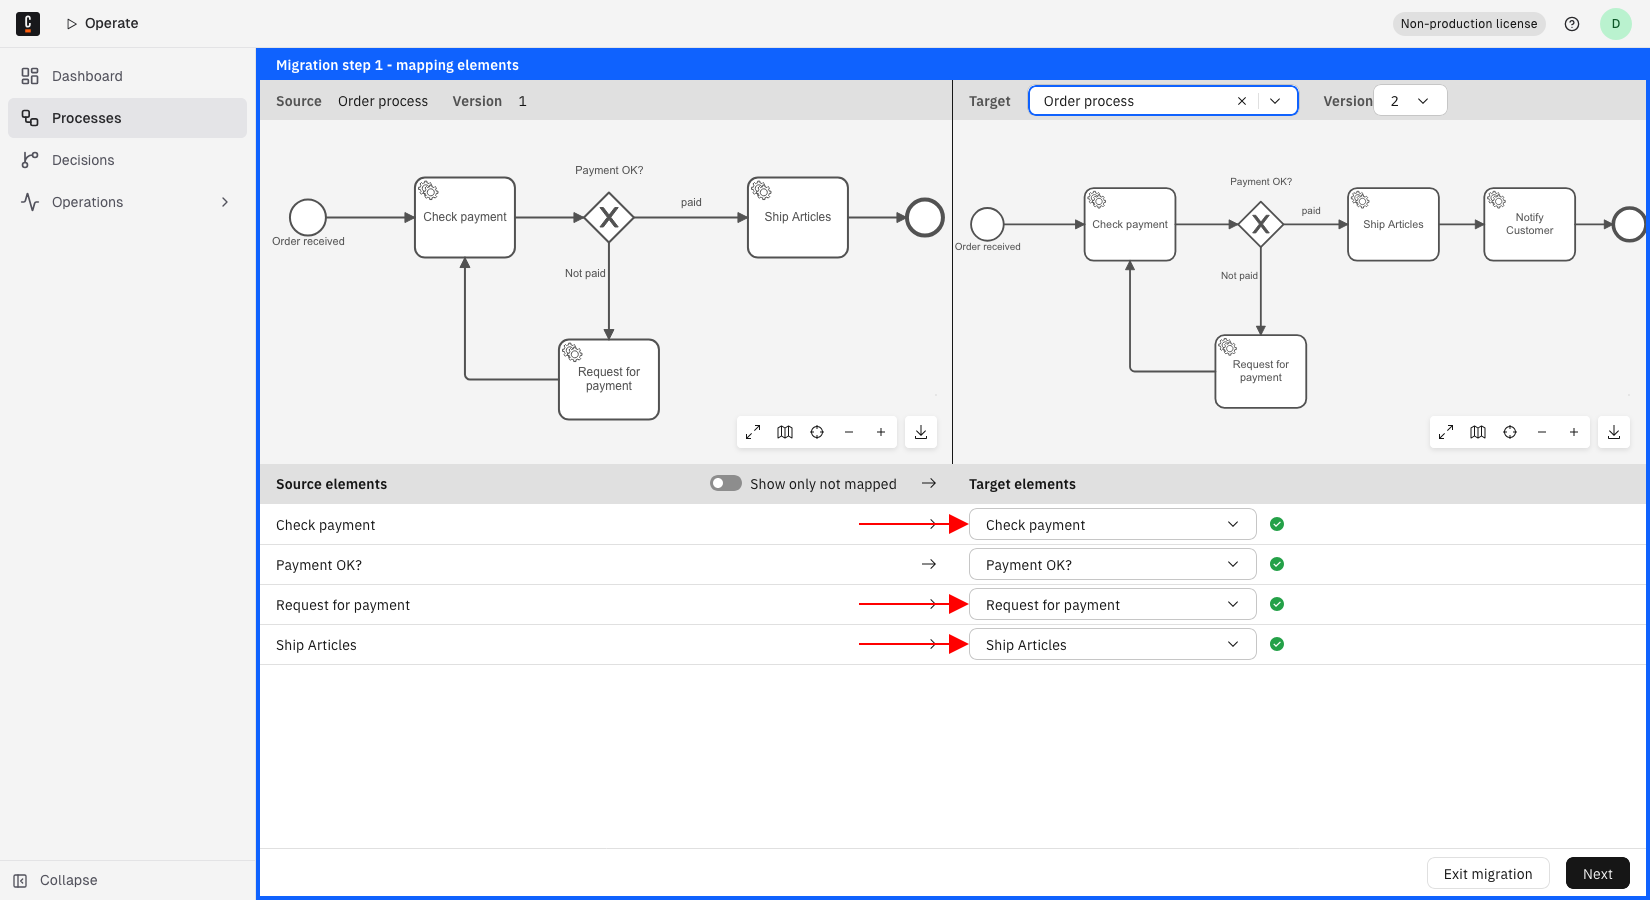Screen dimensions: 1650x900
Task: Expand the Operations sidebar submenu
Action: (x=225, y=202)
